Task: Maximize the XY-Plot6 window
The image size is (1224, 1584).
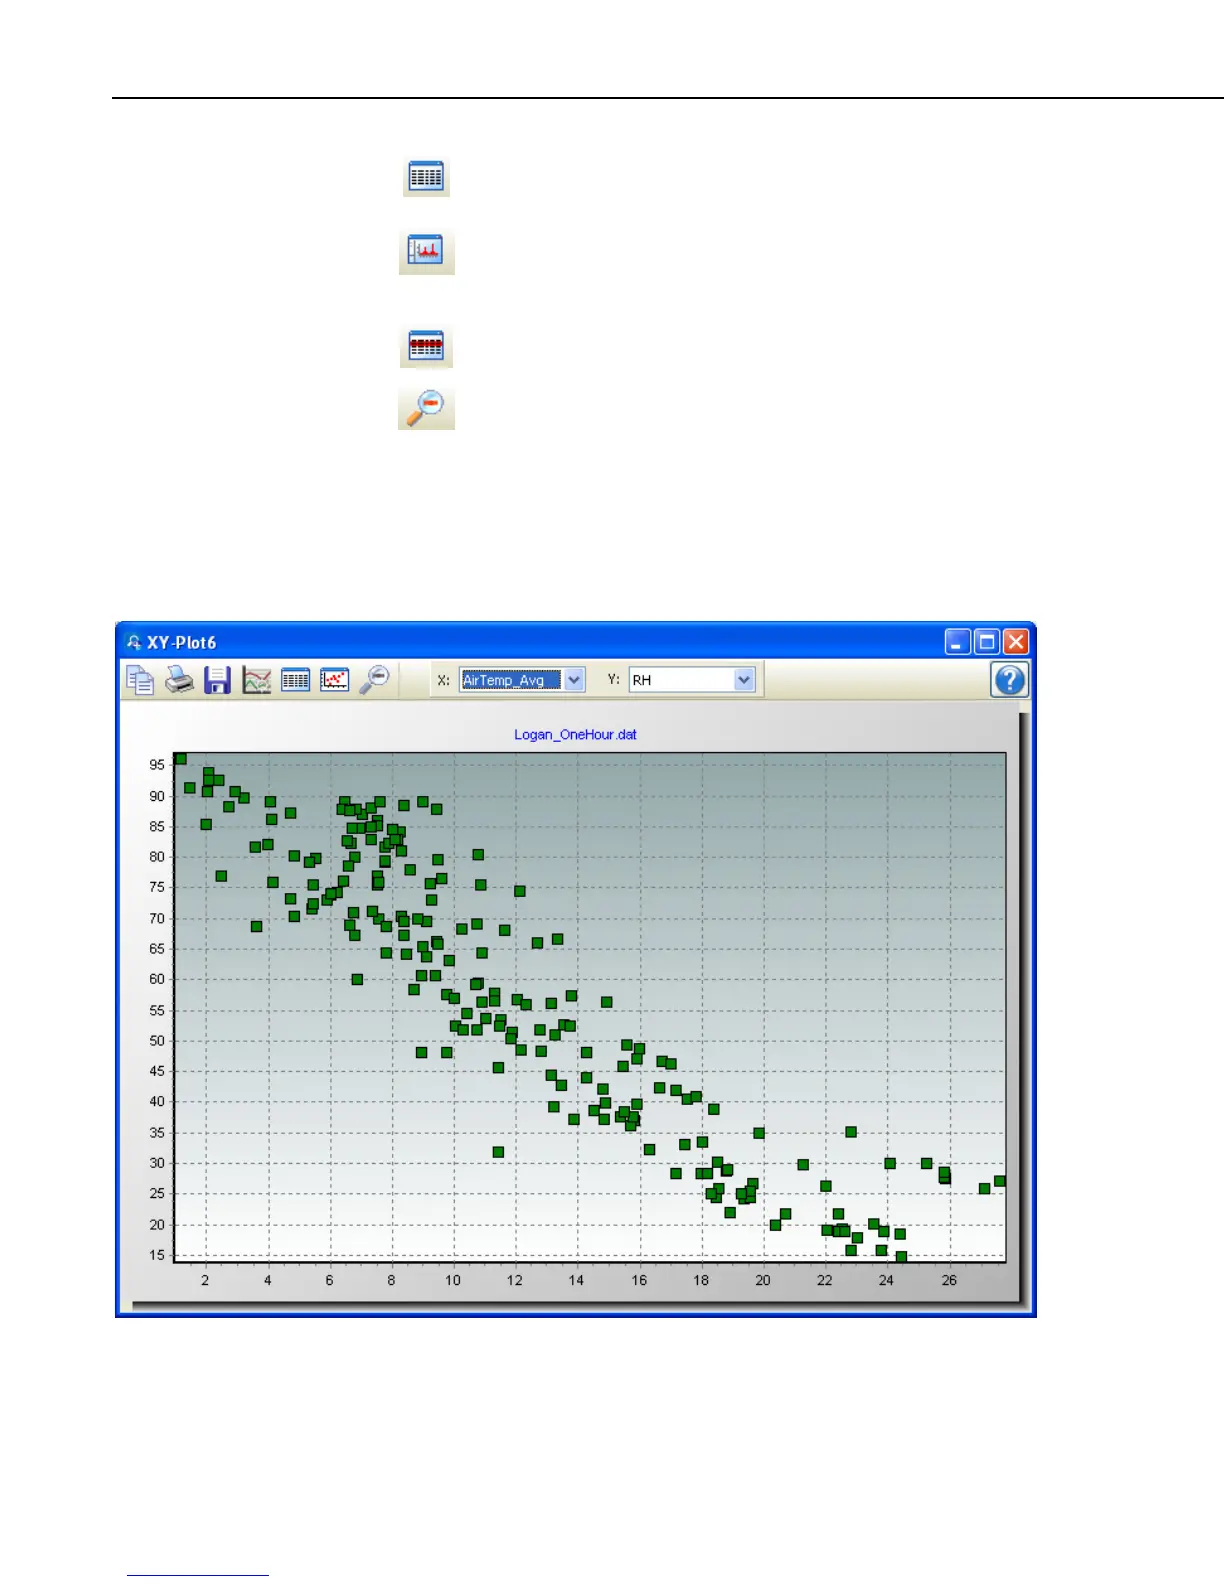Action: coord(987,642)
